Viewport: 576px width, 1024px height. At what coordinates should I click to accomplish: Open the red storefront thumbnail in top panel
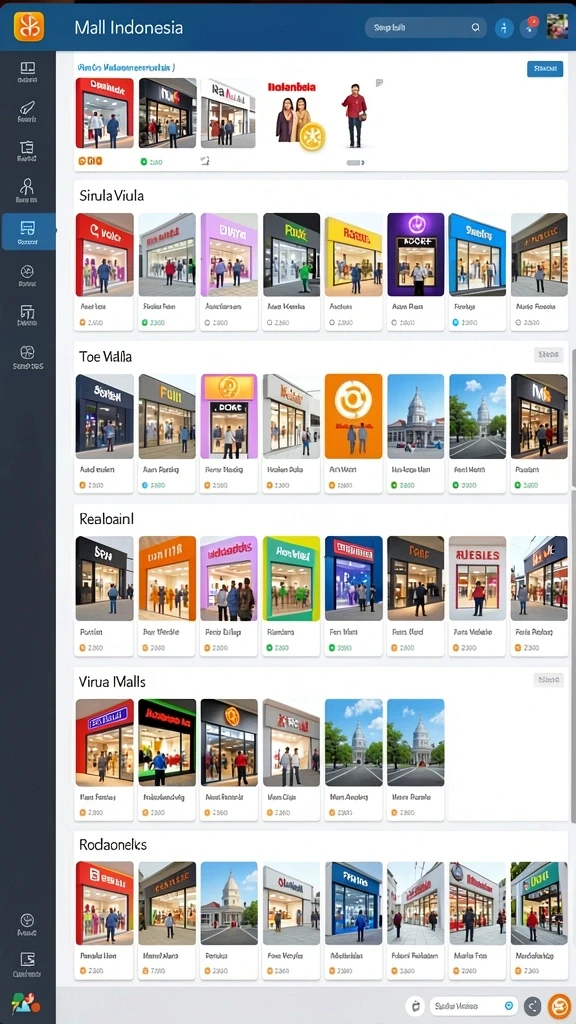pos(104,113)
